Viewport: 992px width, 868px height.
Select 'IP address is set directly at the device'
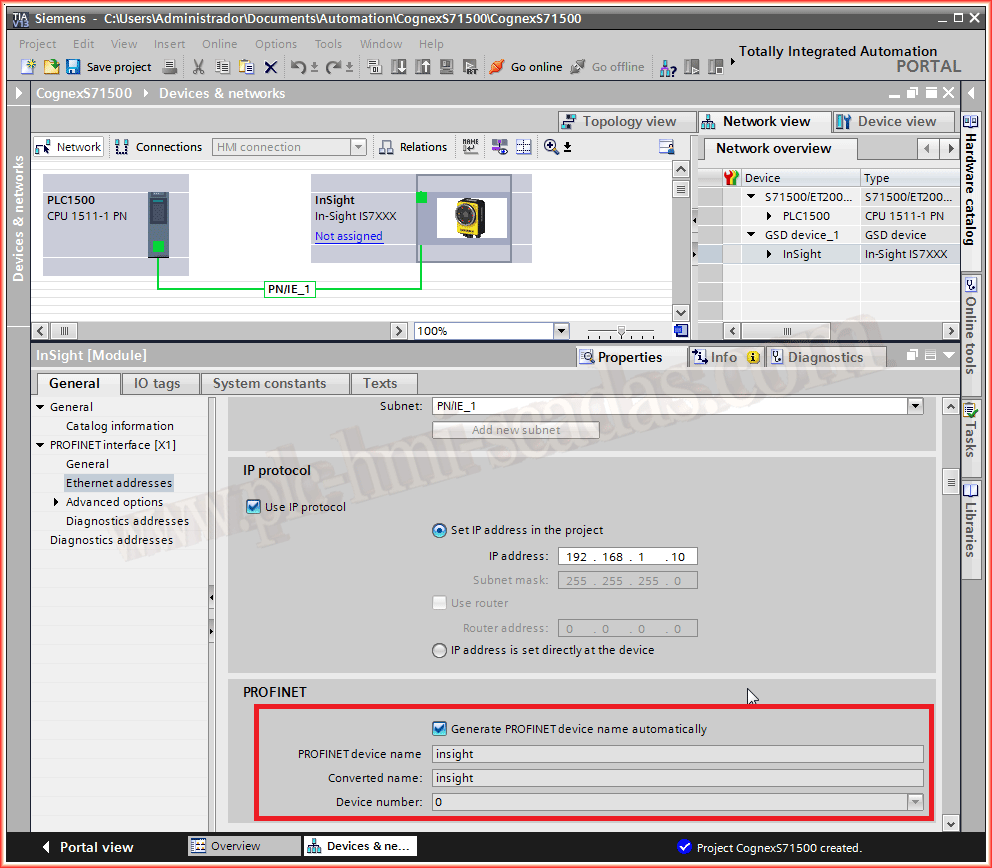tap(439, 650)
